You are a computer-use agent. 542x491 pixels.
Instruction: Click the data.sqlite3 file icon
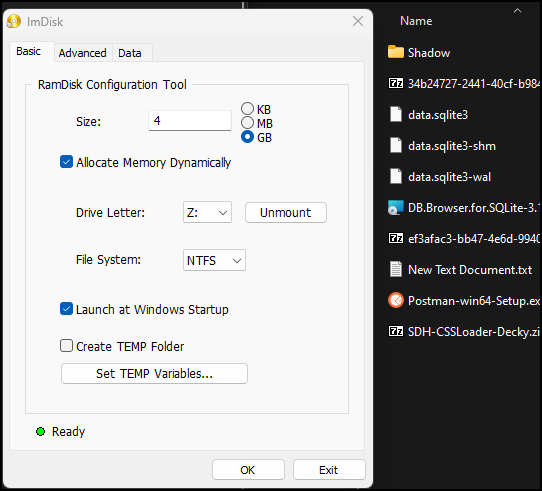395,114
